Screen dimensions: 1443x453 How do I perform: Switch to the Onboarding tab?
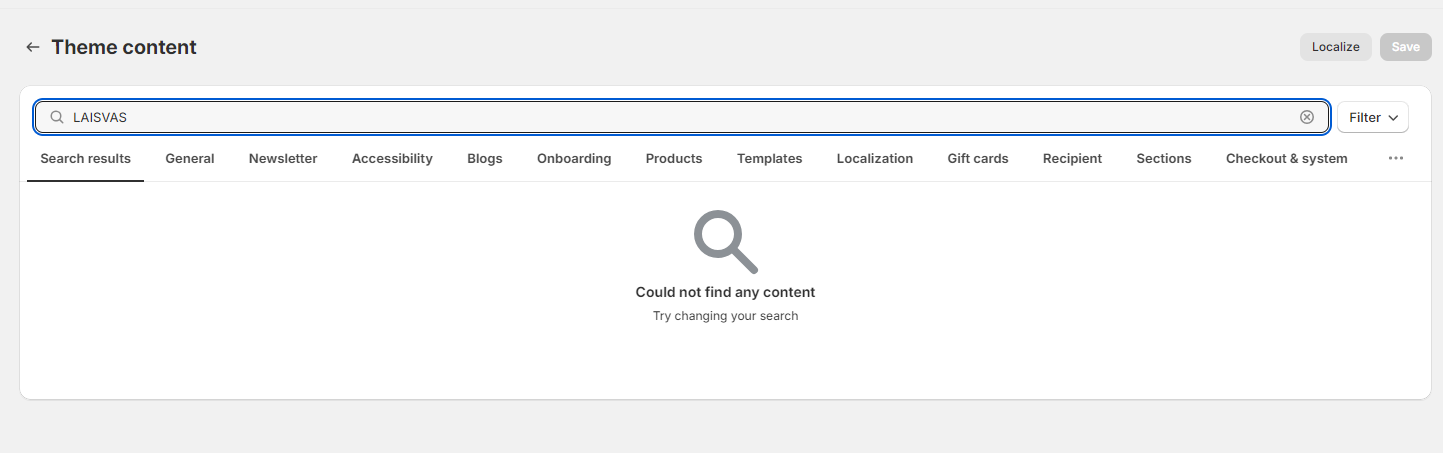574,158
